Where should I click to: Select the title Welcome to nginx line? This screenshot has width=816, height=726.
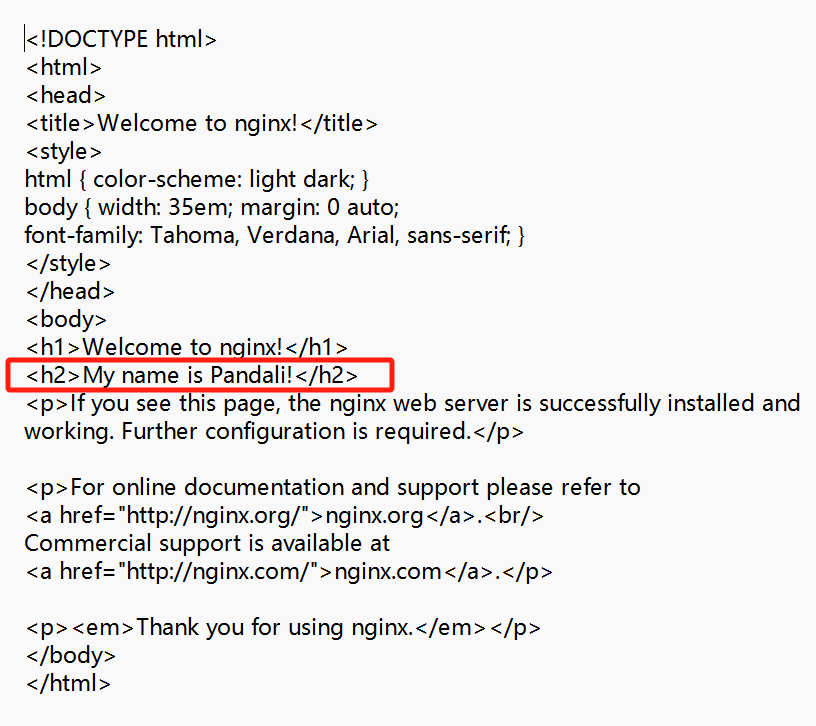pos(201,124)
